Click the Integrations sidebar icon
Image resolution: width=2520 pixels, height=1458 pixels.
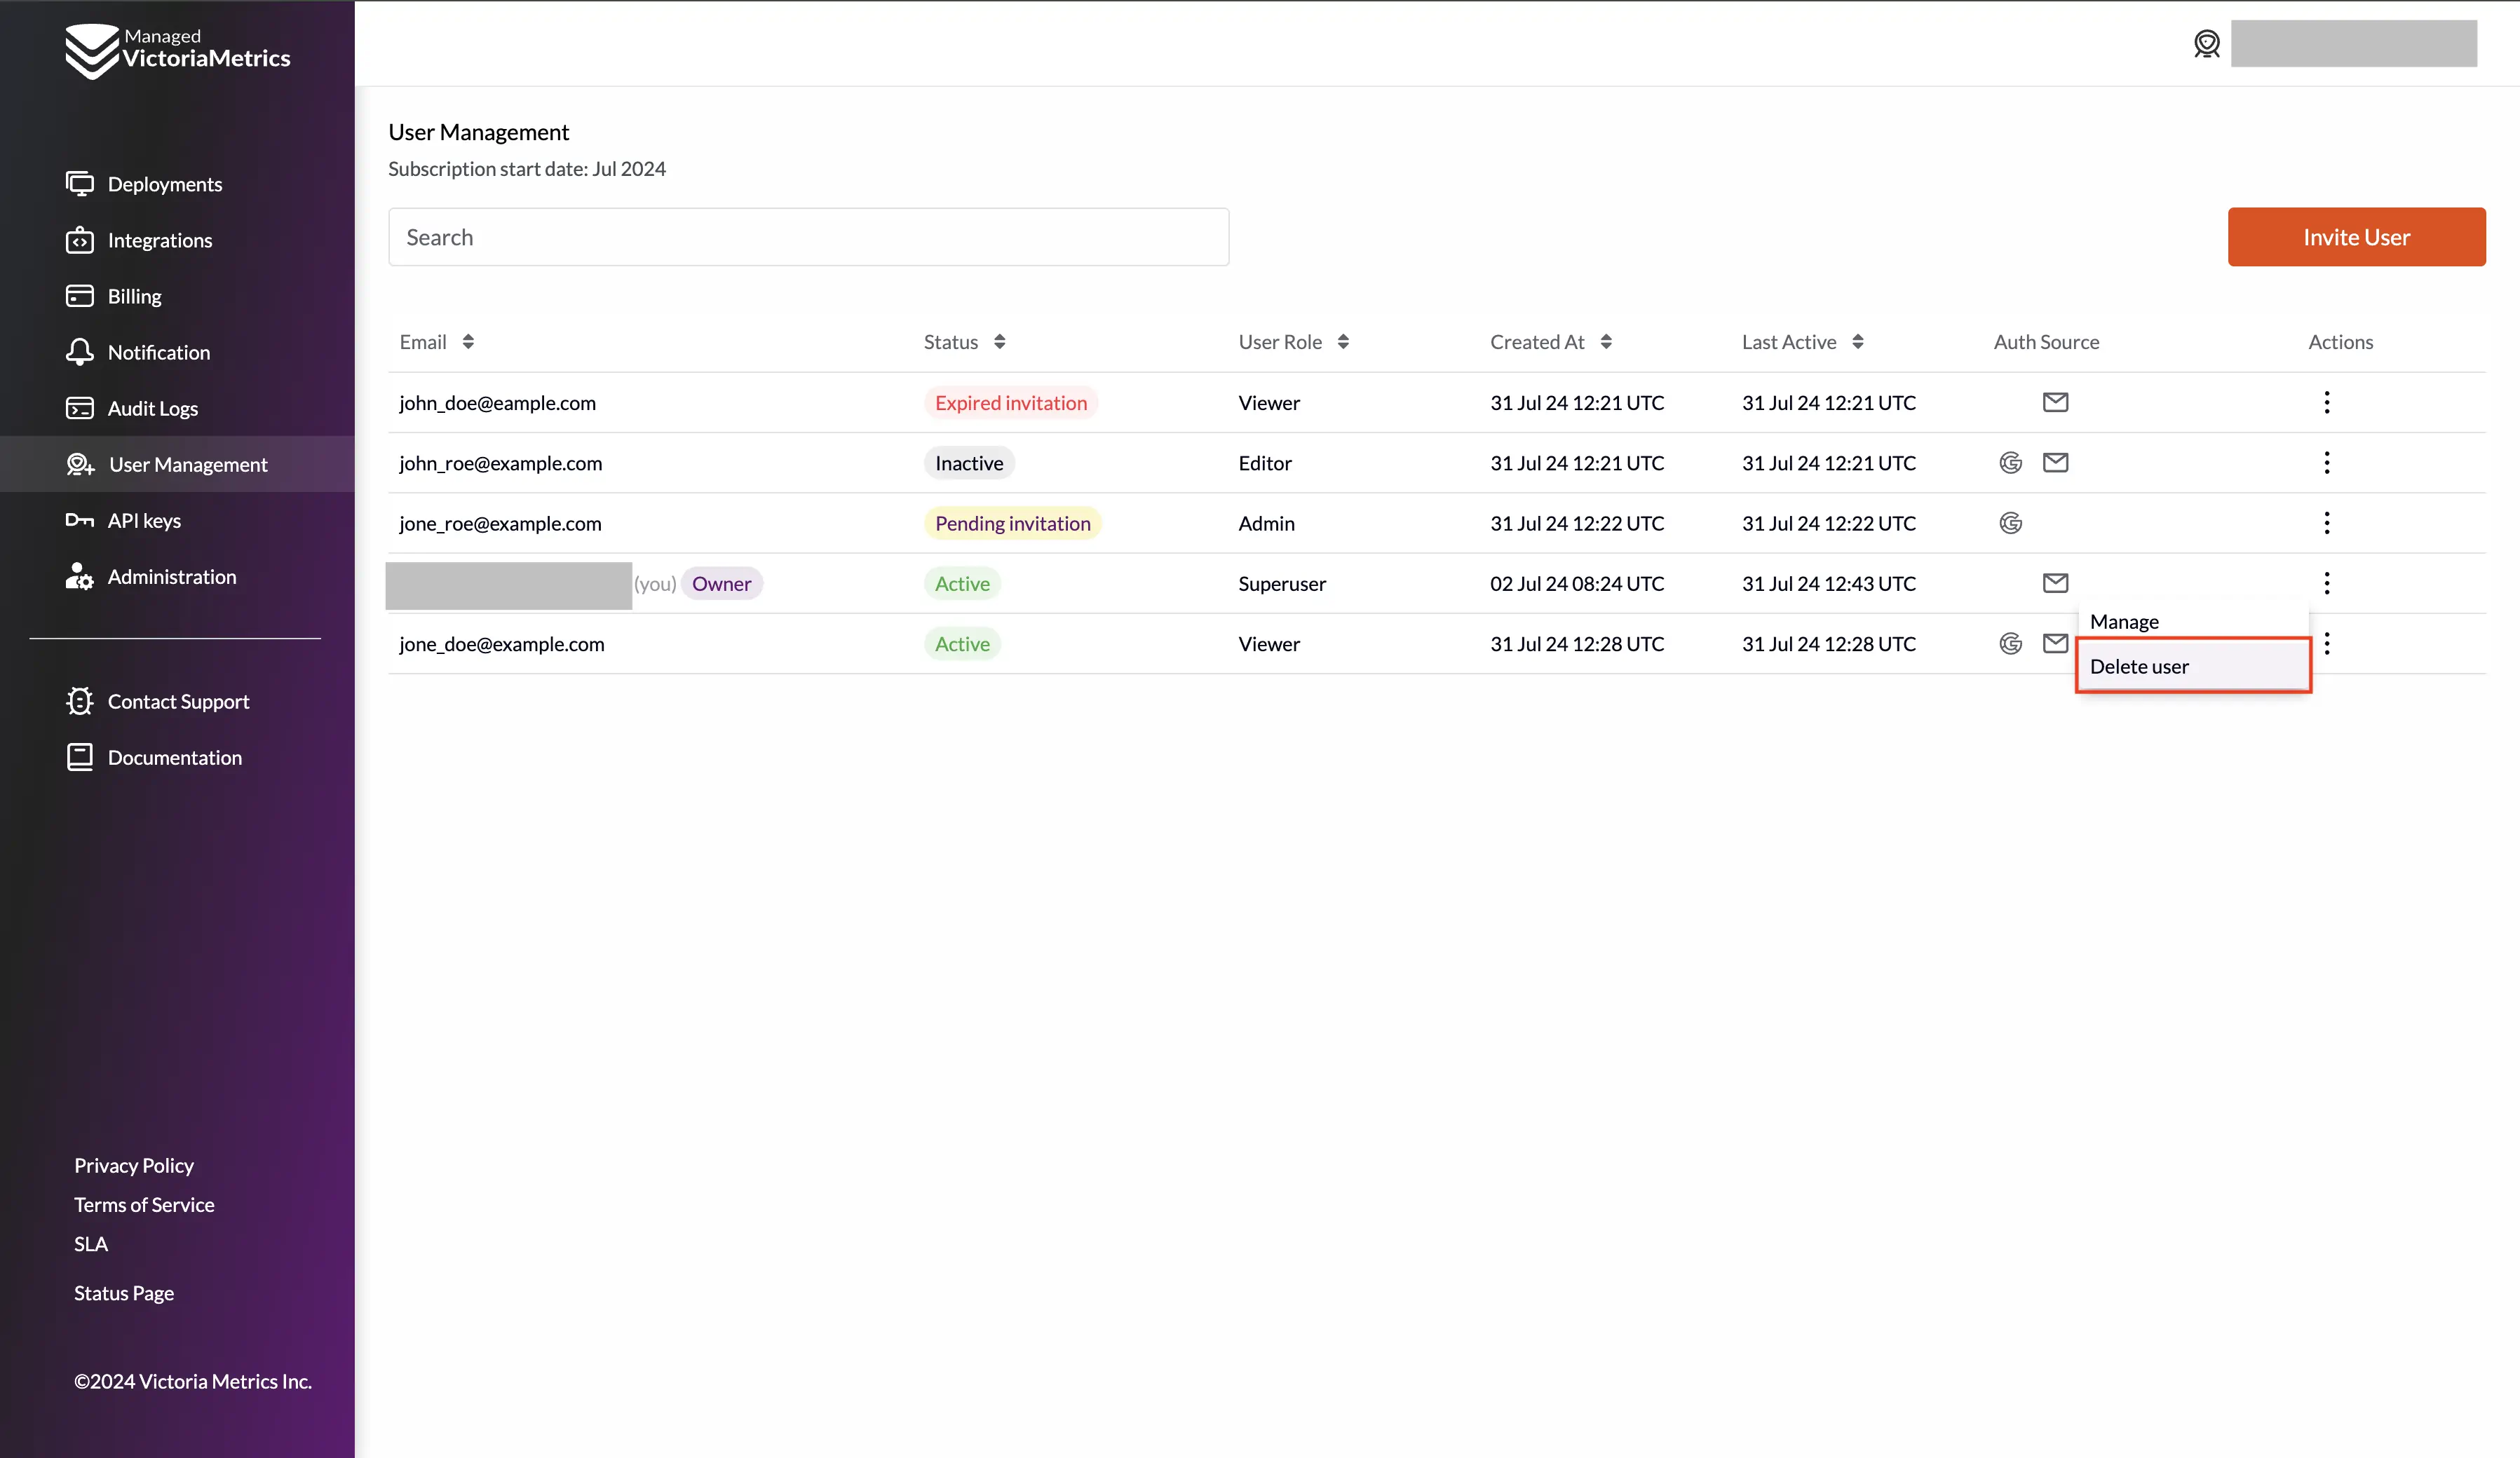pyautogui.click(x=80, y=240)
